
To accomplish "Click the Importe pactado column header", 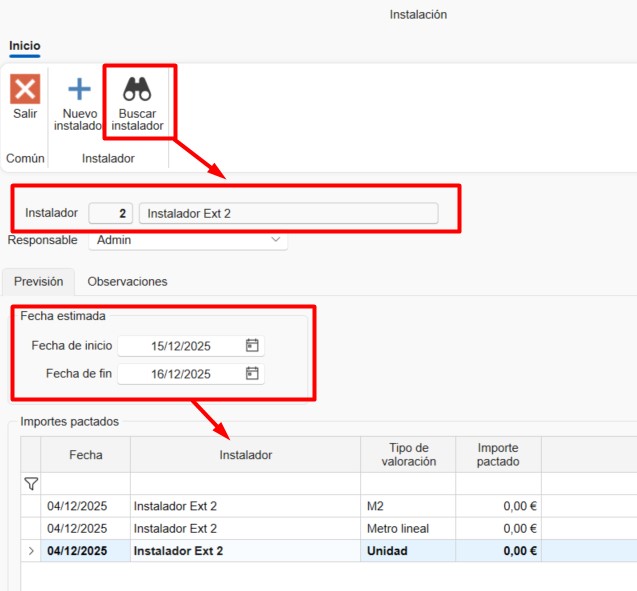I will pyautogui.click(x=498, y=455).
